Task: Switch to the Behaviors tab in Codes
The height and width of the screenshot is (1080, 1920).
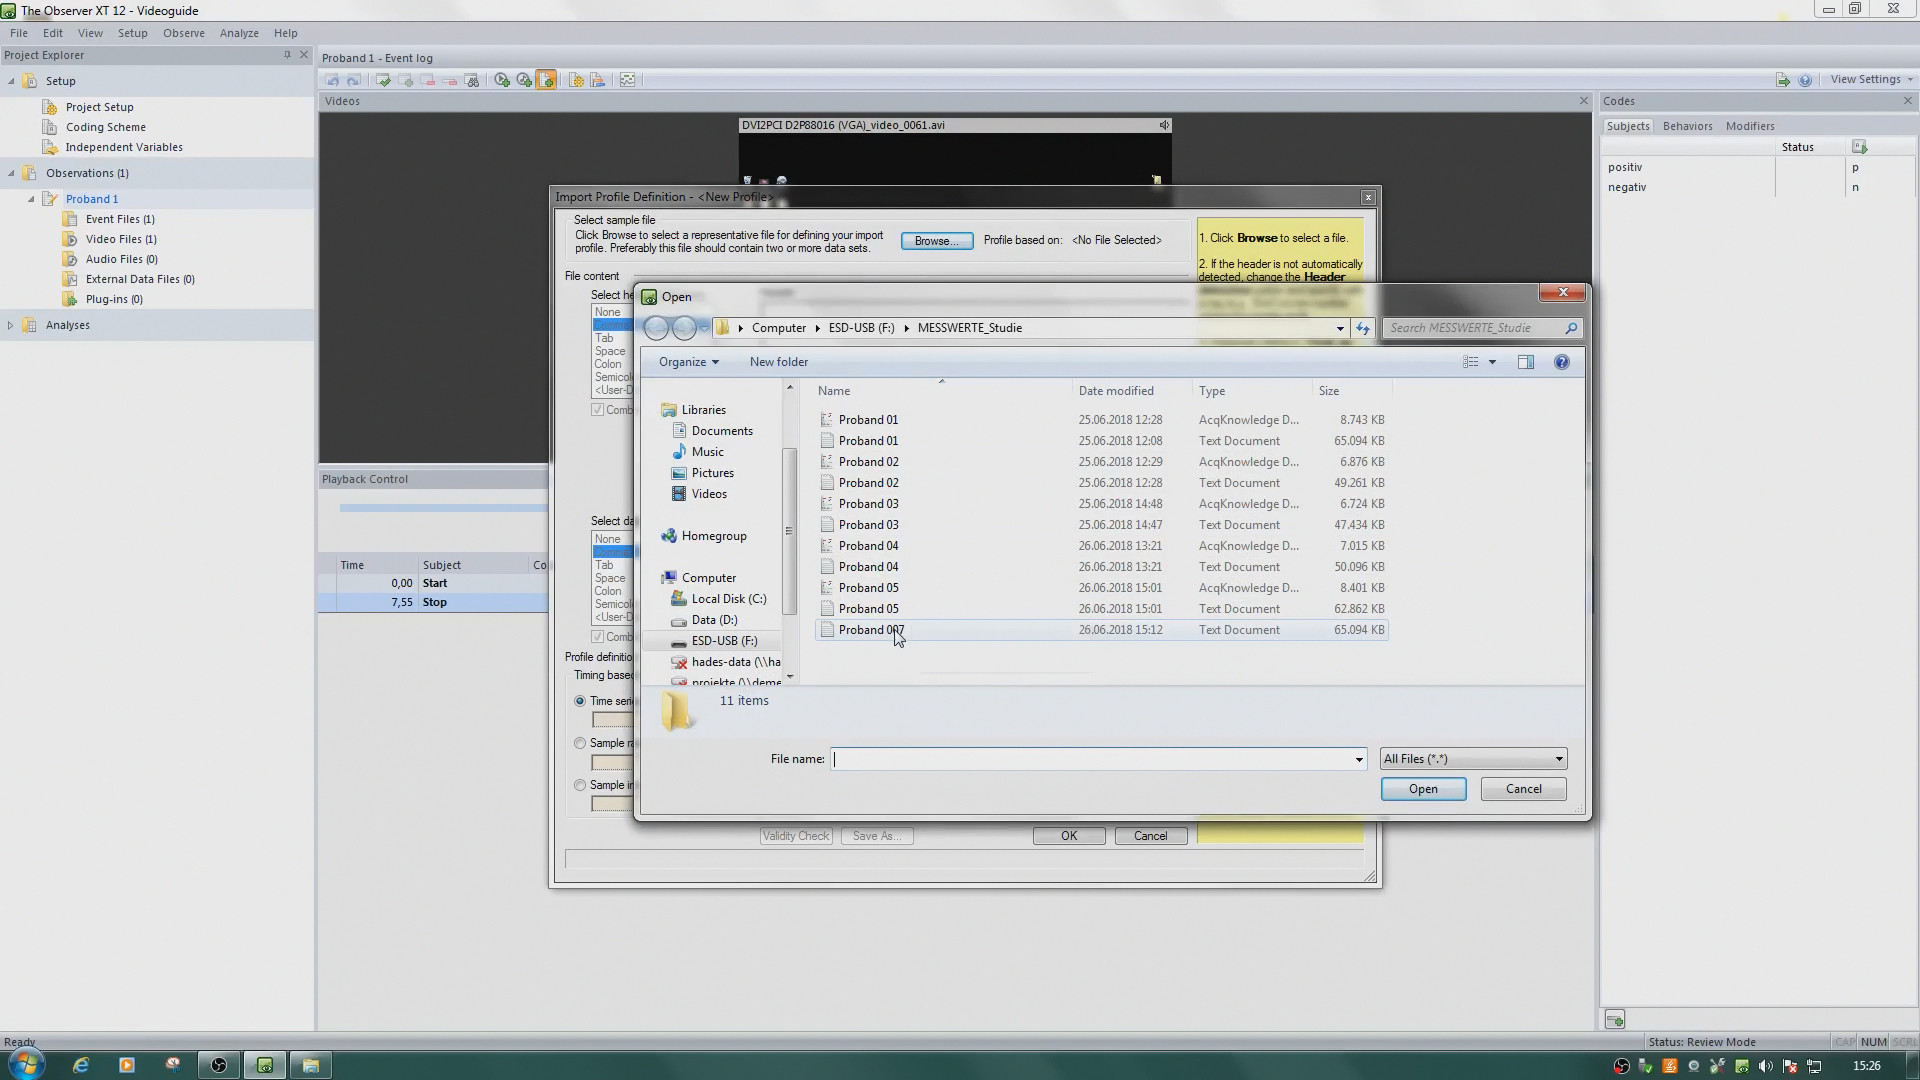Action: click(x=1687, y=126)
